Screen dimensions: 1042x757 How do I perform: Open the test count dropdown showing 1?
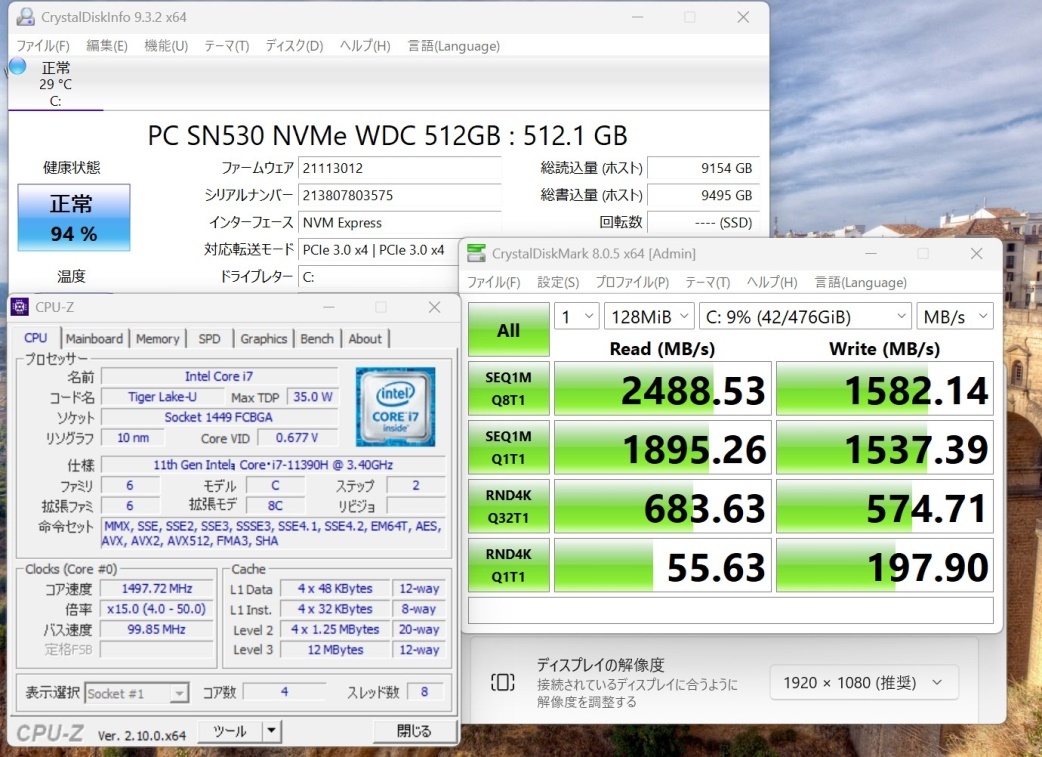pyautogui.click(x=577, y=316)
